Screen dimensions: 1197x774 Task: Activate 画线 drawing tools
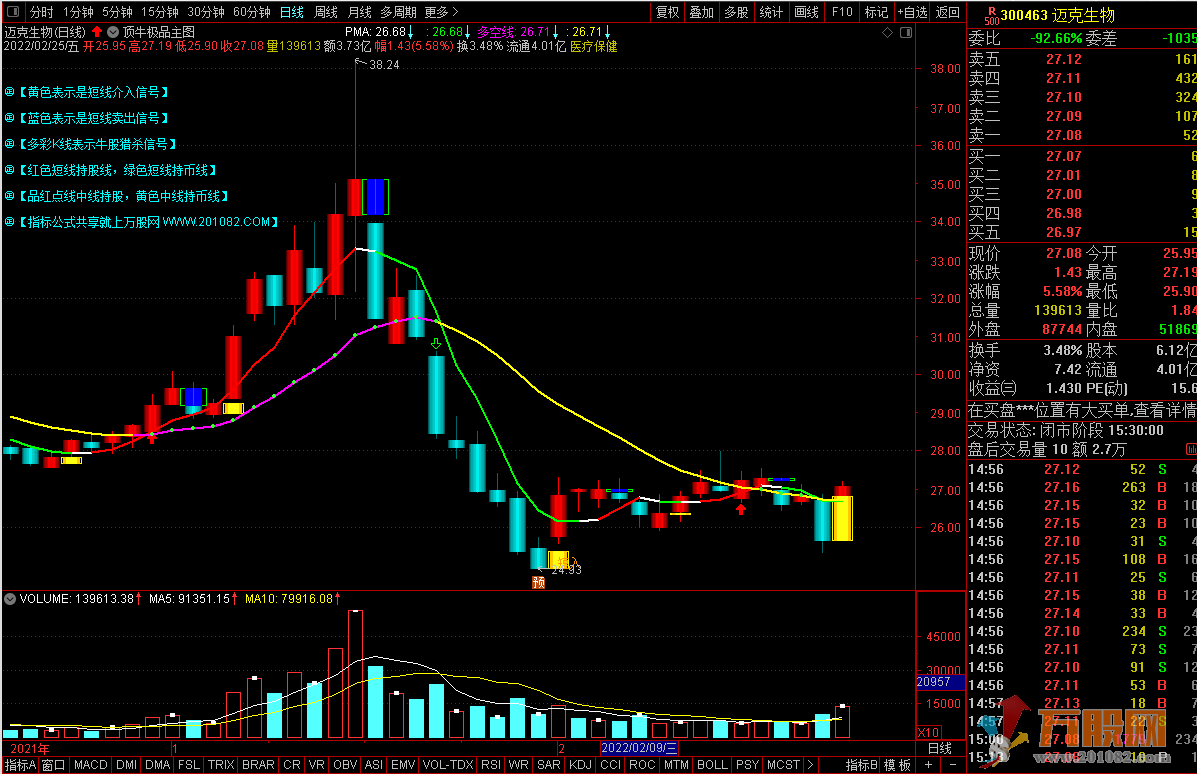(806, 12)
